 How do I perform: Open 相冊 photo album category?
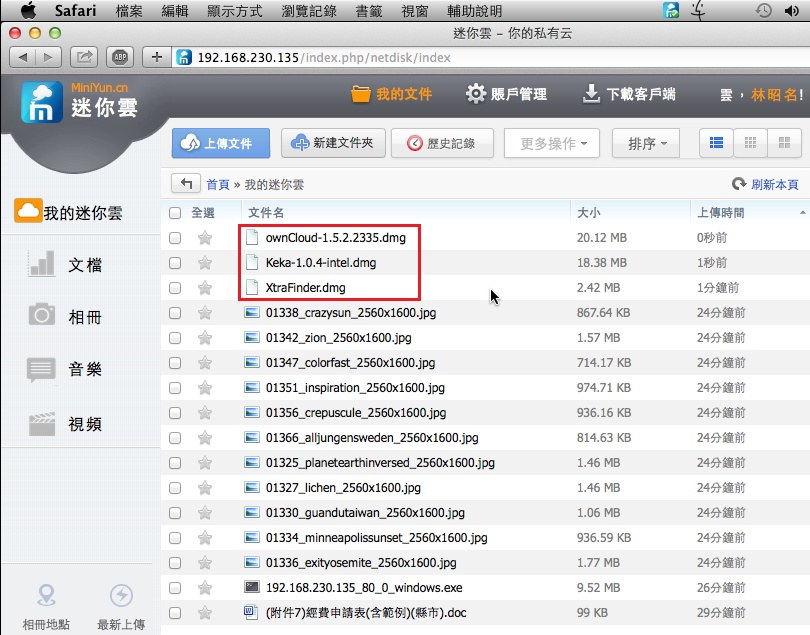[66, 316]
